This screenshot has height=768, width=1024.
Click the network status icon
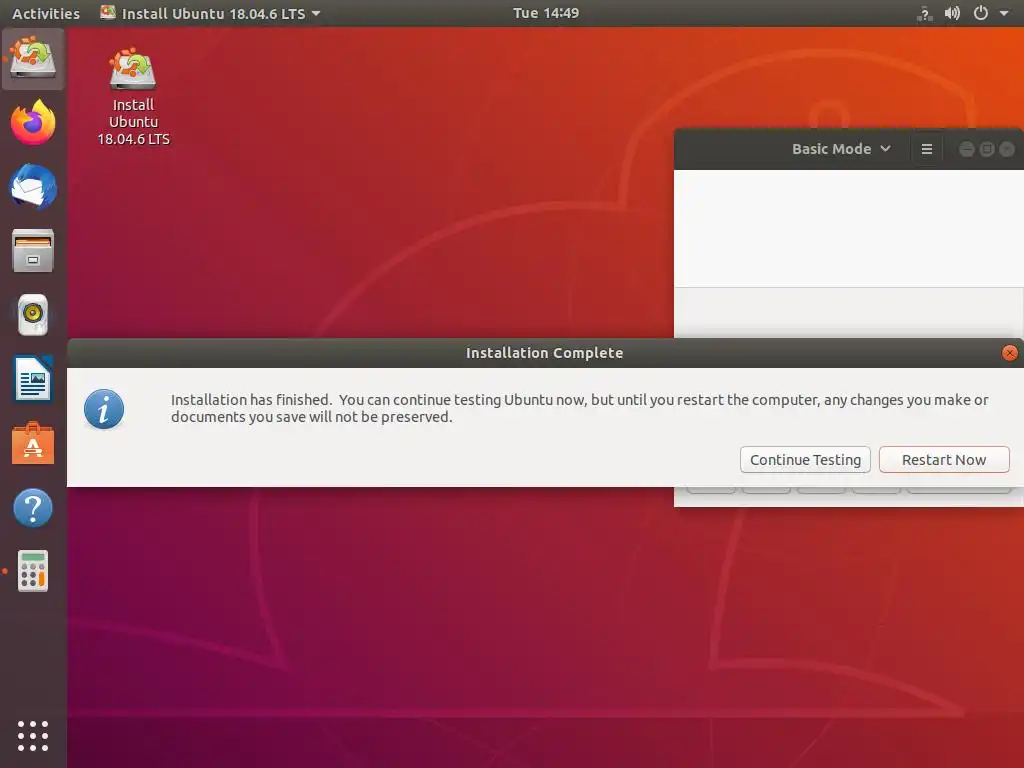click(925, 13)
